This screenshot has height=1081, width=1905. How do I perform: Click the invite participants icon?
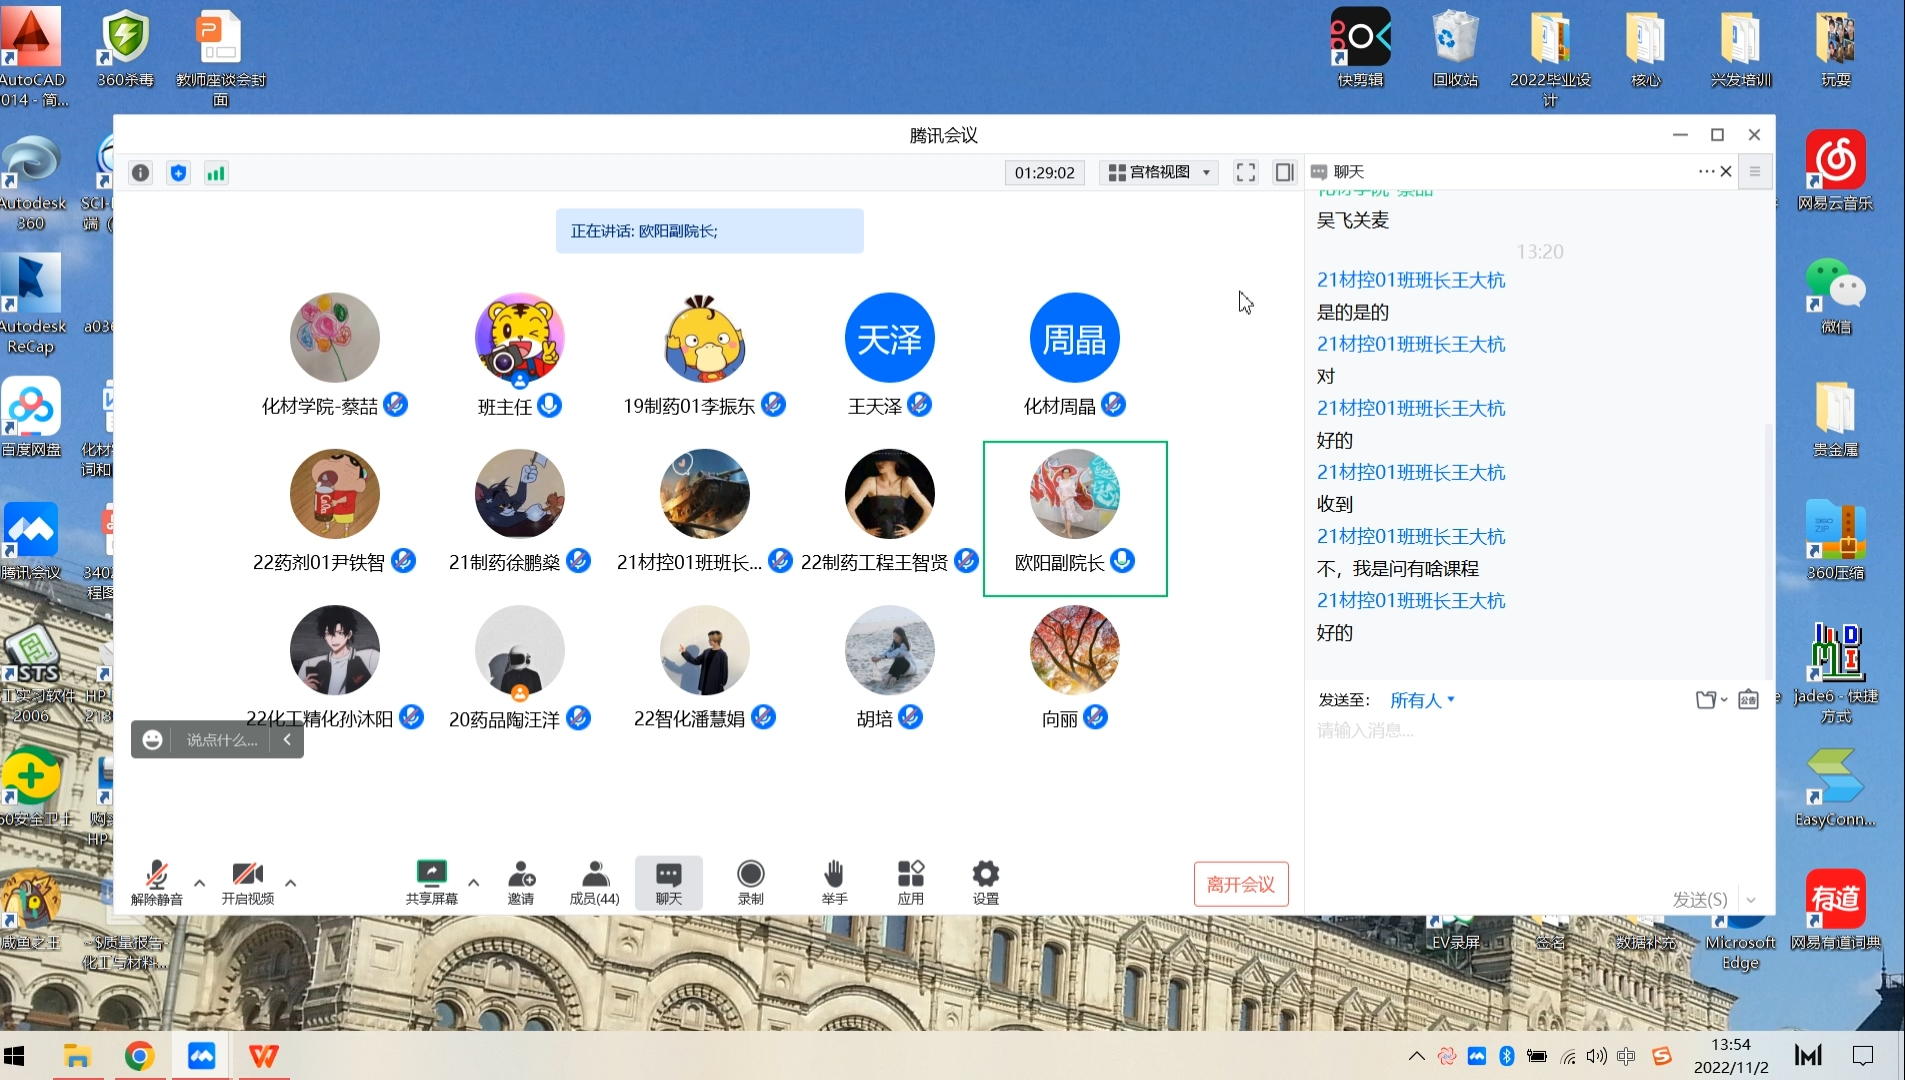pyautogui.click(x=521, y=882)
